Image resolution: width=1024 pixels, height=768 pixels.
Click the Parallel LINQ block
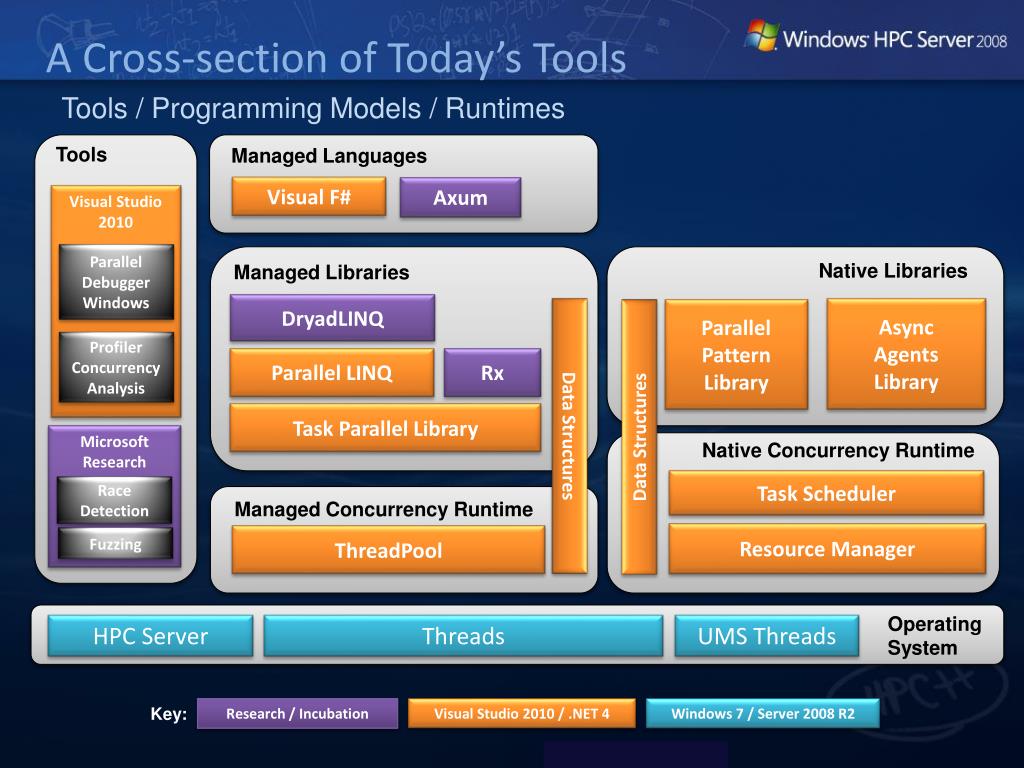pyautogui.click(x=332, y=372)
